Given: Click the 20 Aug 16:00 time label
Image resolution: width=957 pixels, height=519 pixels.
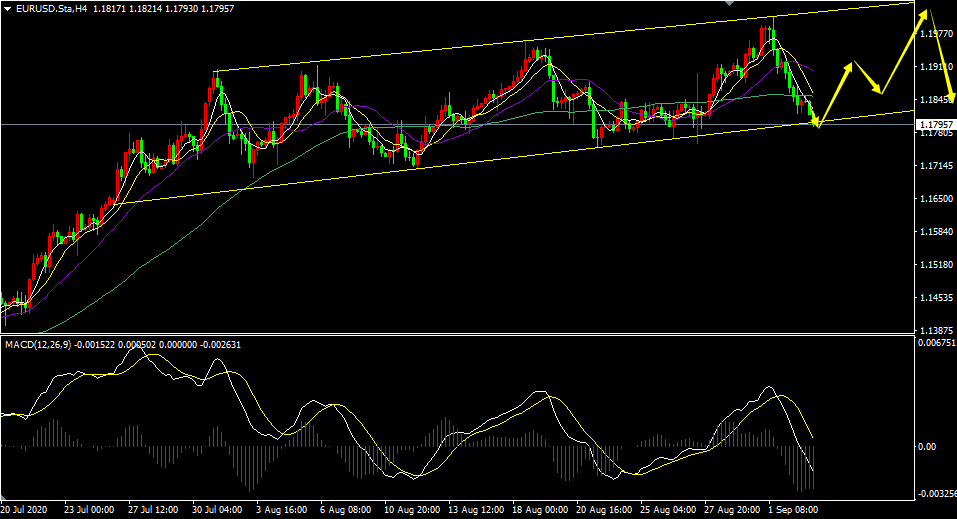Looking at the screenshot, I should [604, 510].
